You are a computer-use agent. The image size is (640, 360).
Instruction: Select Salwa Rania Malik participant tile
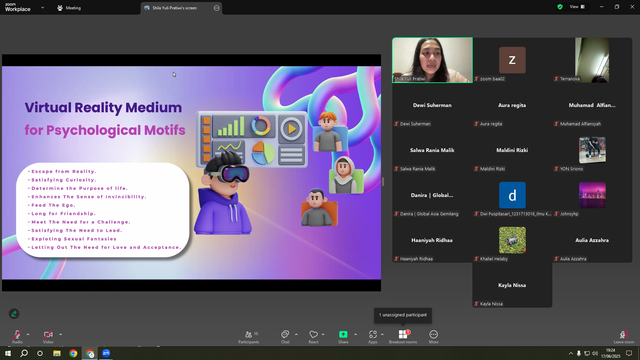pos(432,150)
